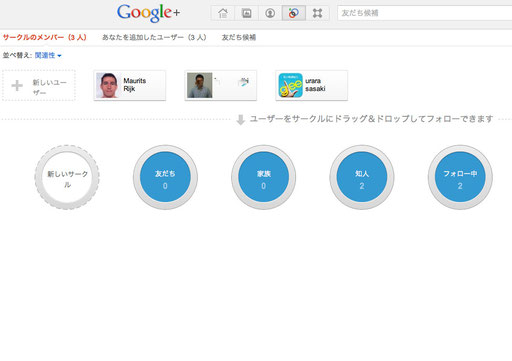Open the Profile icon in toolbar
The height and width of the screenshot is (361, 512).
click(270, 13)
